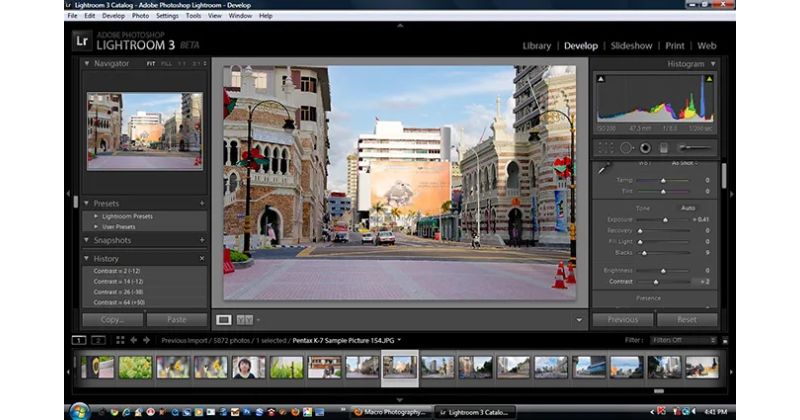800x420 pixels.
Task: Select the Crop Overlay tool
Action: click(x=606, y=148)
